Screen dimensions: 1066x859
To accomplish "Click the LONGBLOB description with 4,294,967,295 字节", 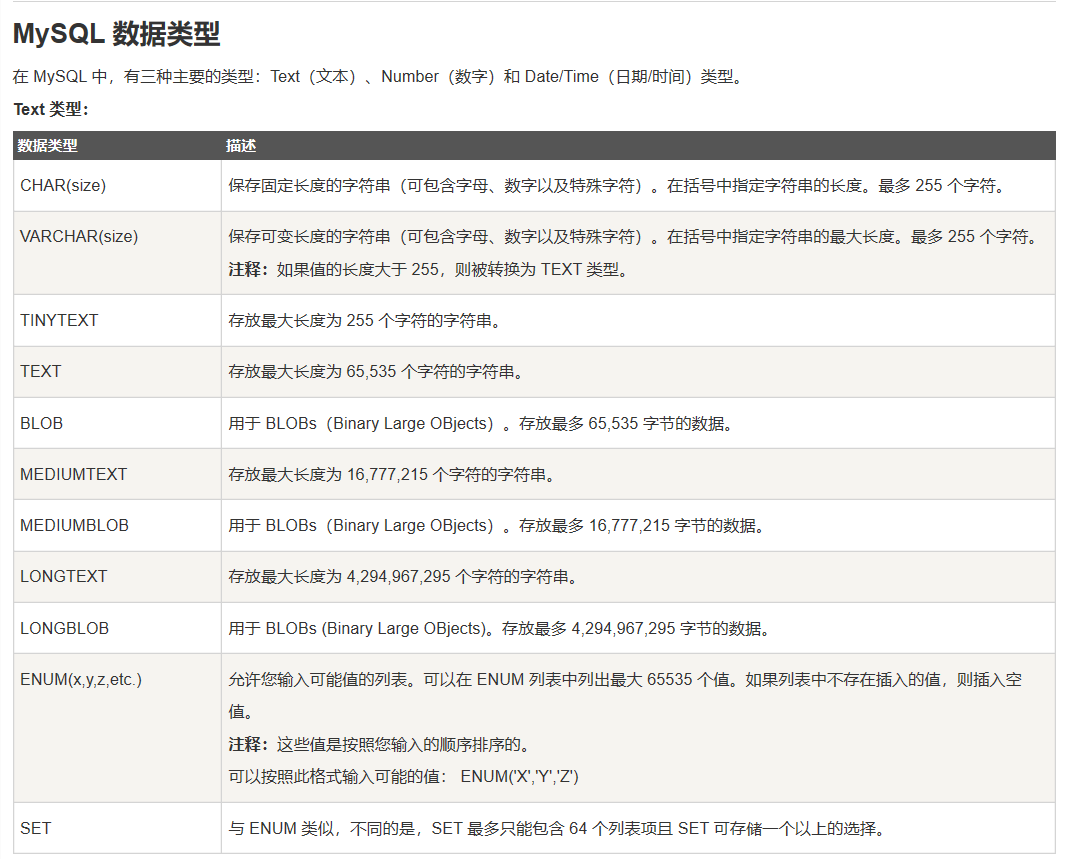I will click(500, 628).
